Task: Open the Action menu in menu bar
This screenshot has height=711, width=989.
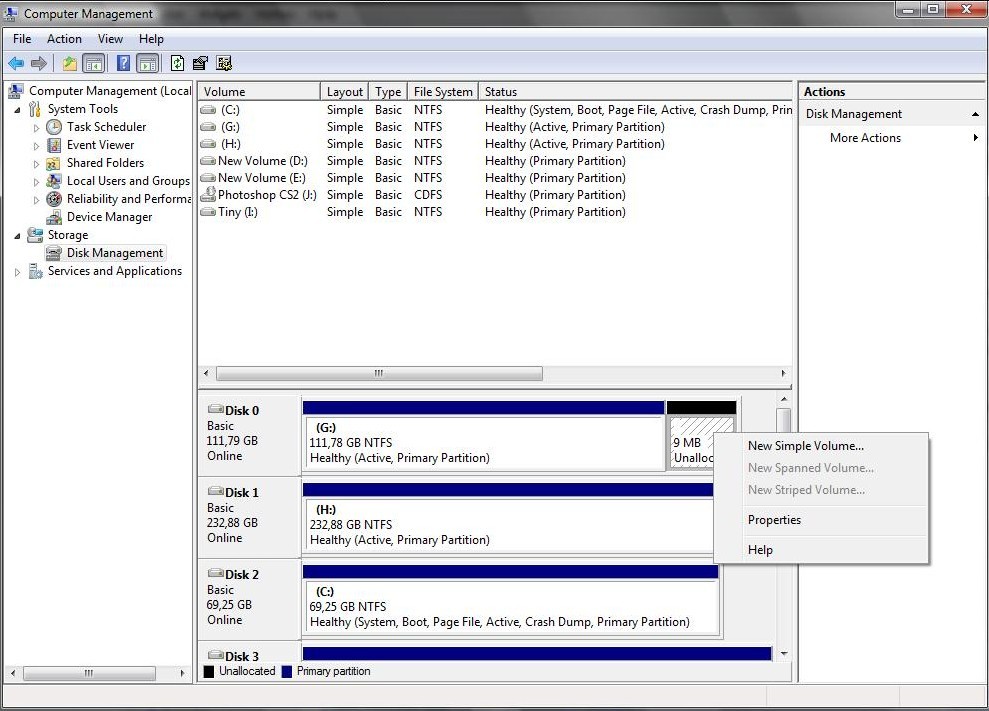Action: 64,39
